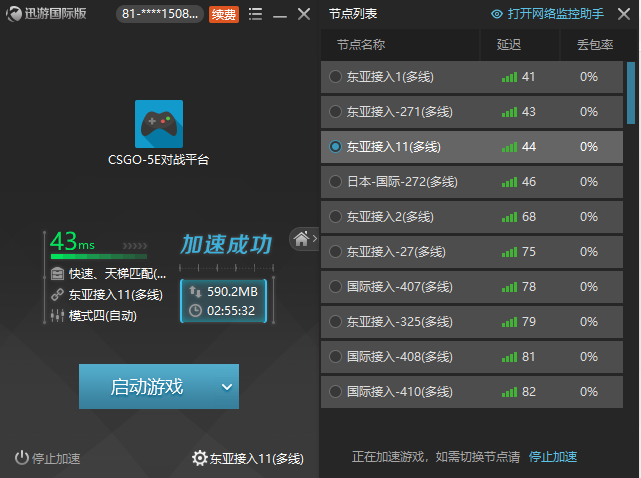Click the 加速成功 status text

226,245
